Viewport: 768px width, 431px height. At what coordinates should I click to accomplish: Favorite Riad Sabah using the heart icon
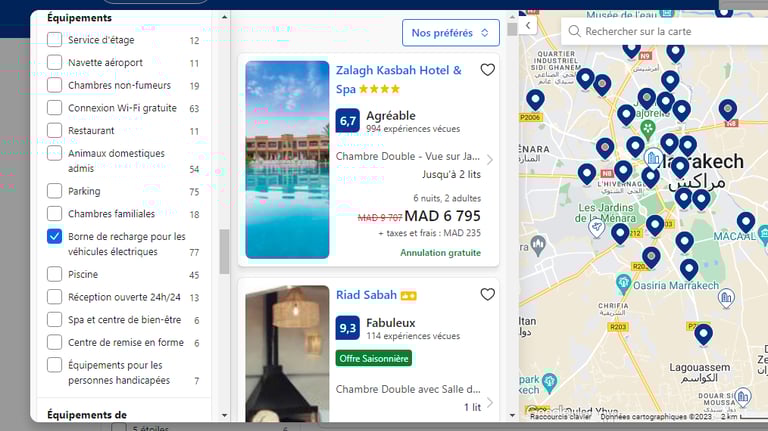pos(487,294)
